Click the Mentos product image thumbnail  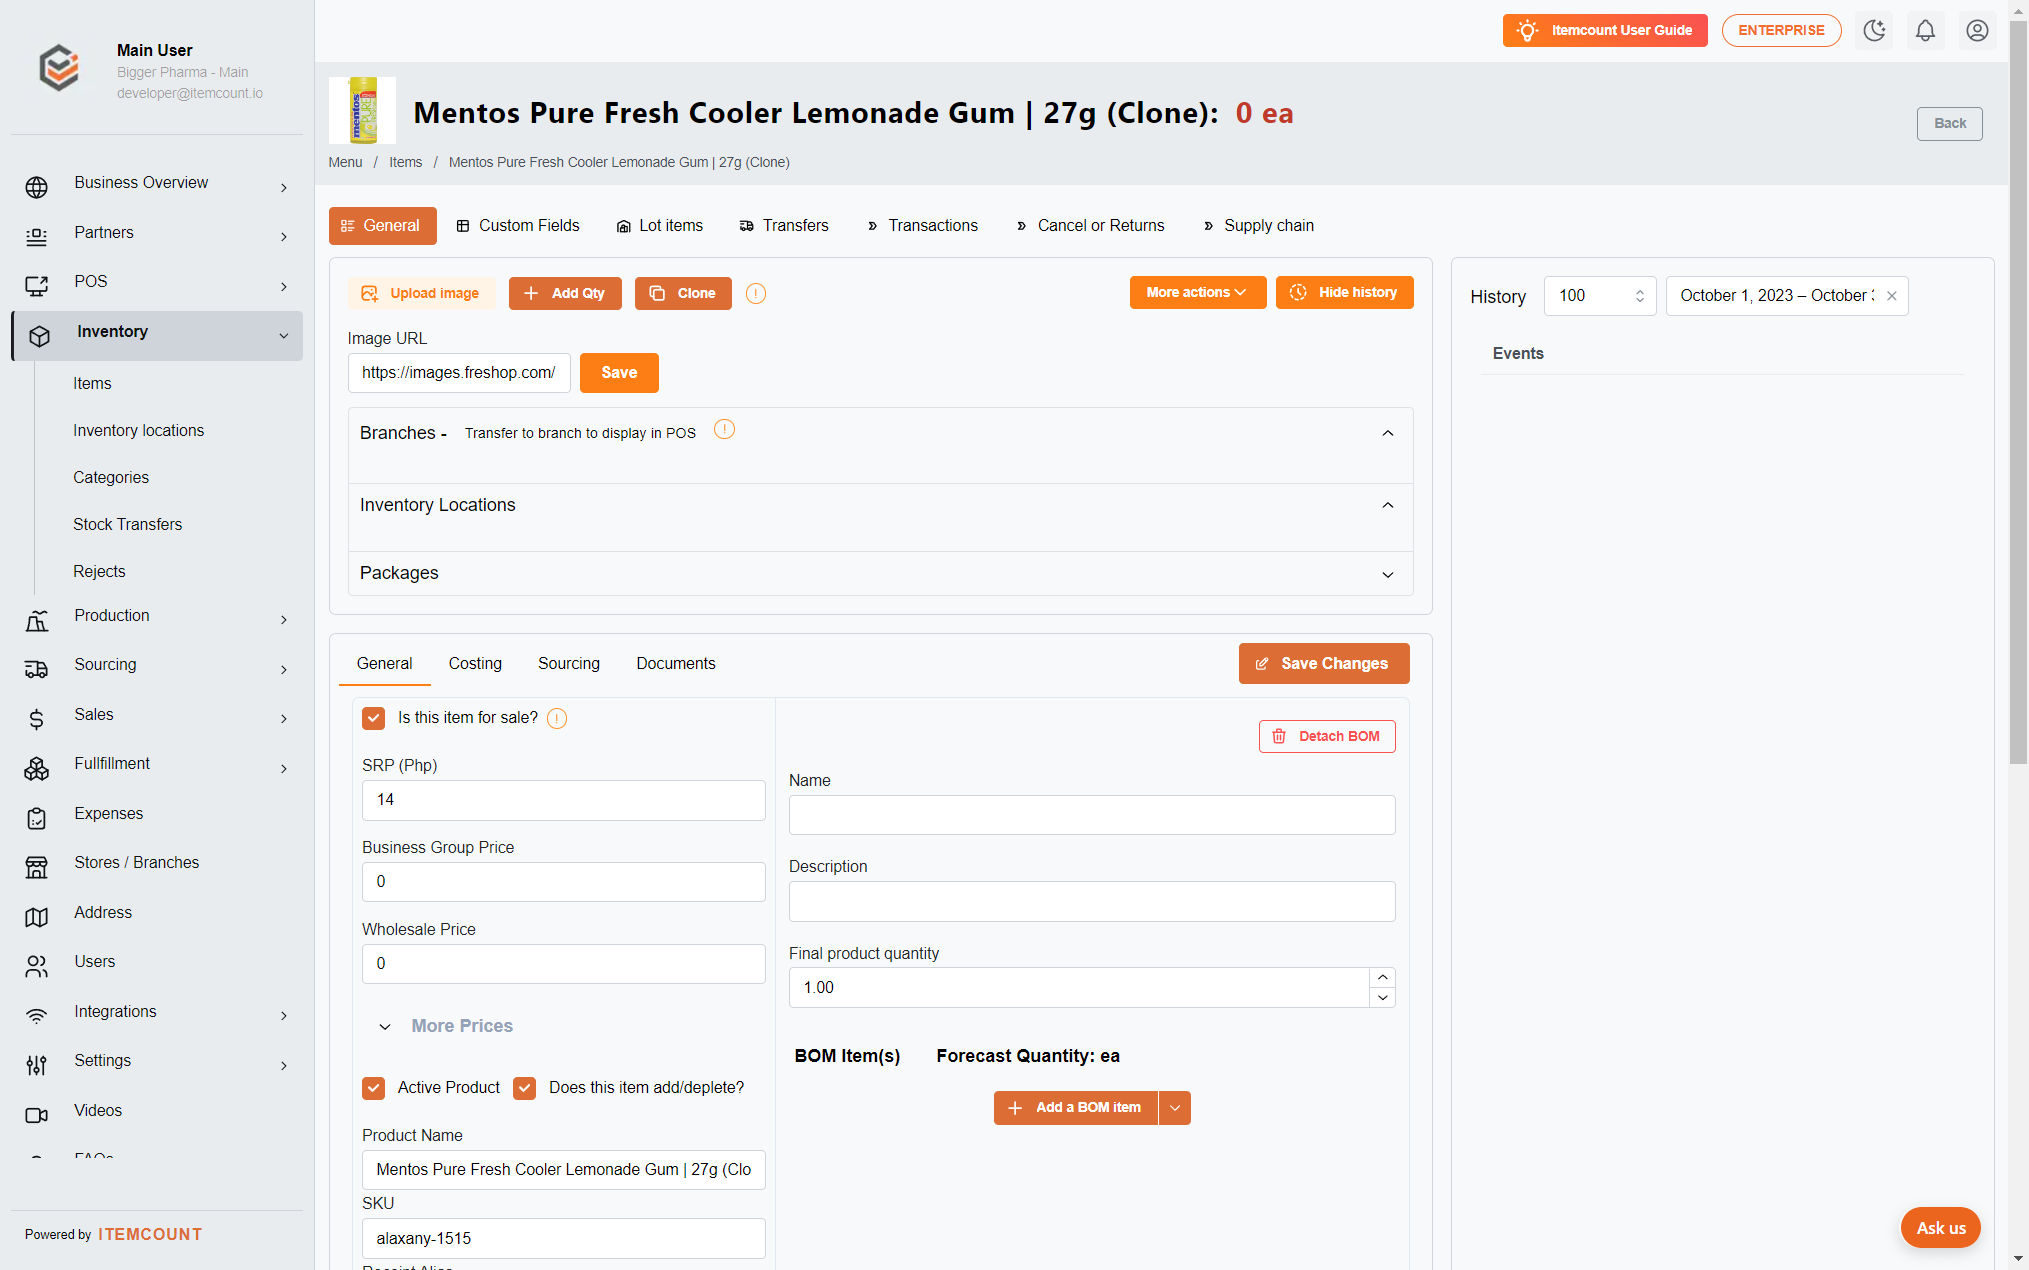(x=362, y=110)
